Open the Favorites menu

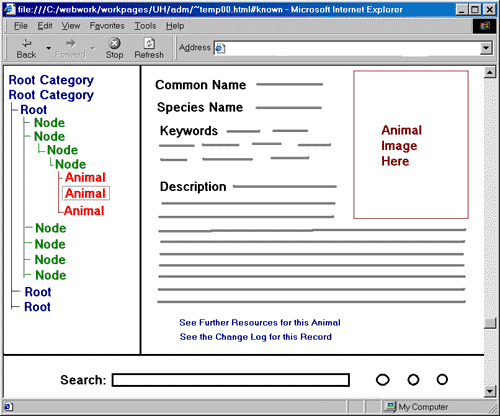[x=107, y=26]
